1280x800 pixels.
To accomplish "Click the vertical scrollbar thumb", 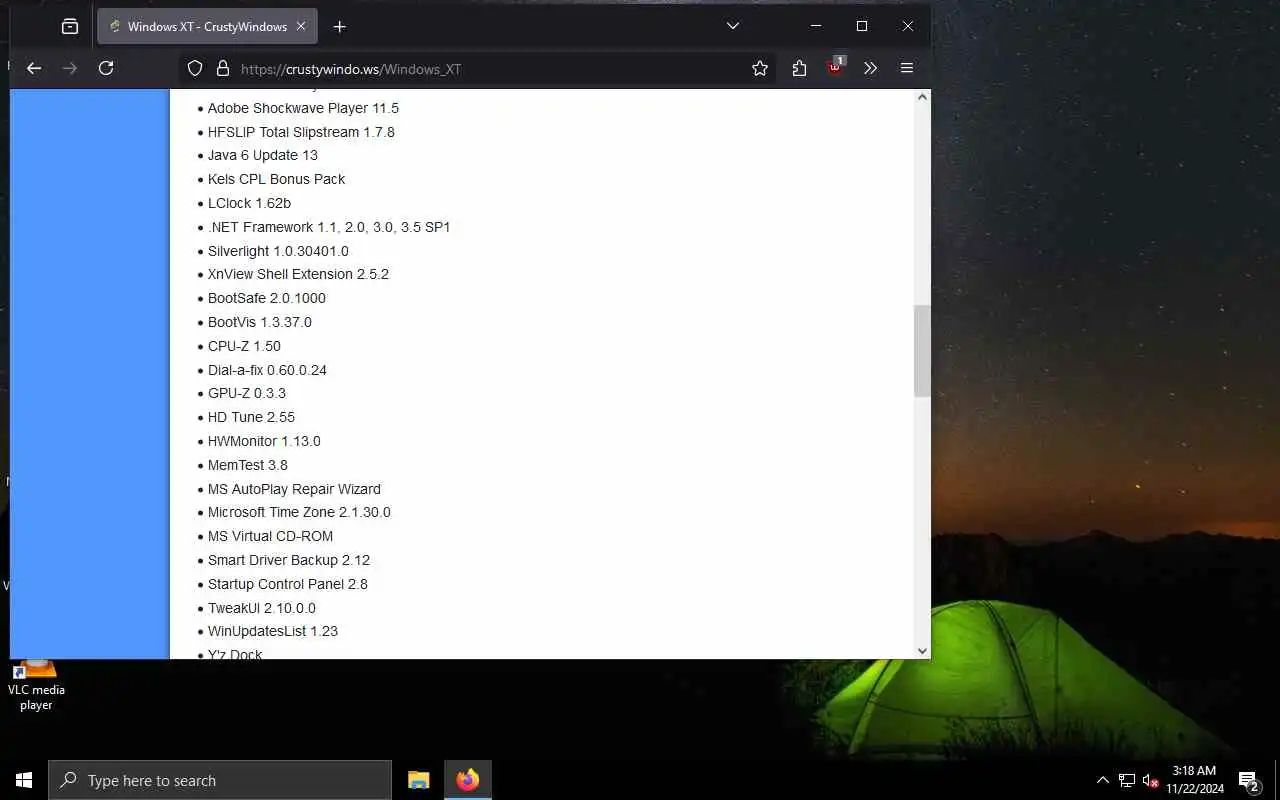I will pyautogui.click(x=922, y=351).
